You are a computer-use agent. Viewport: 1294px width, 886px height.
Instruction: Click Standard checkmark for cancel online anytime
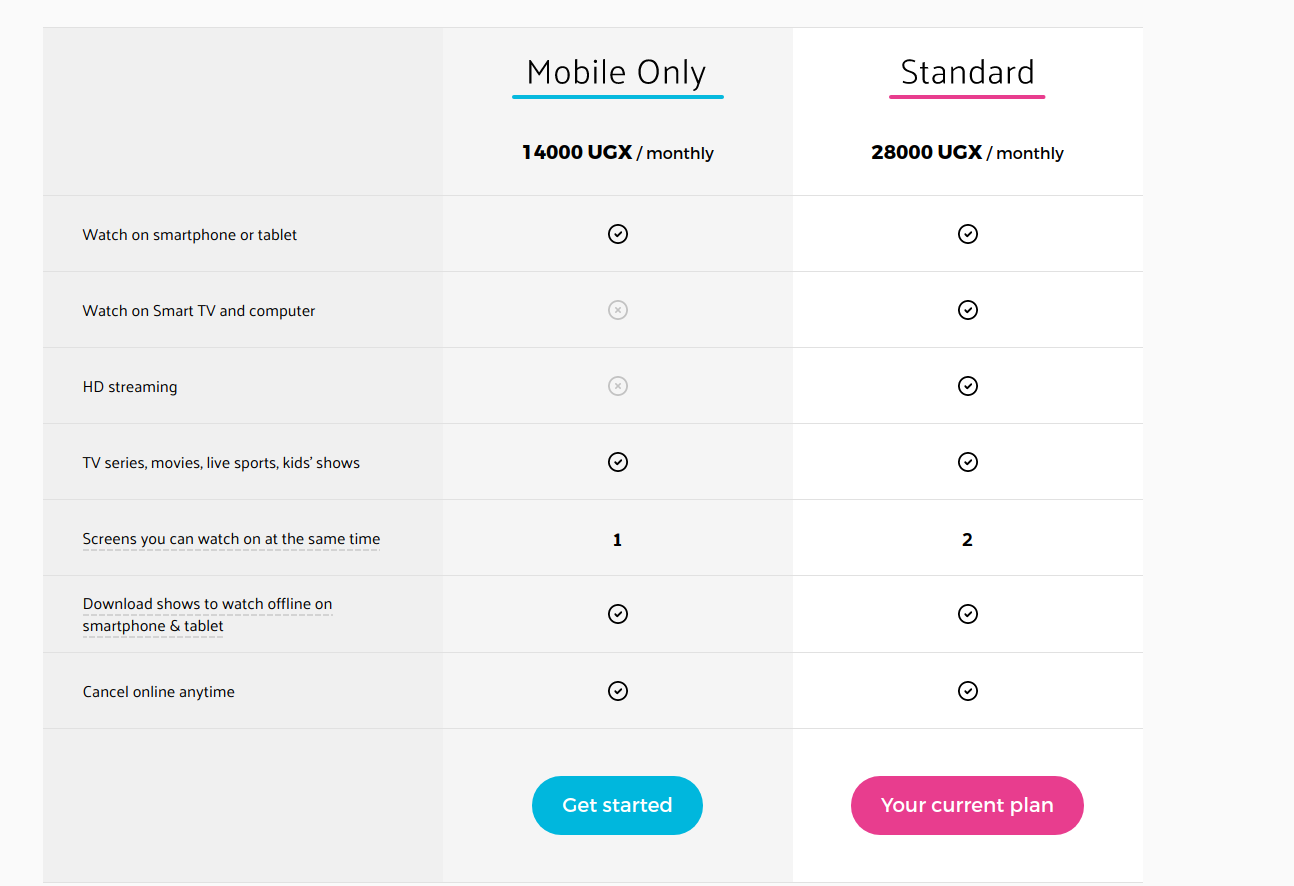tap(968, 691)
